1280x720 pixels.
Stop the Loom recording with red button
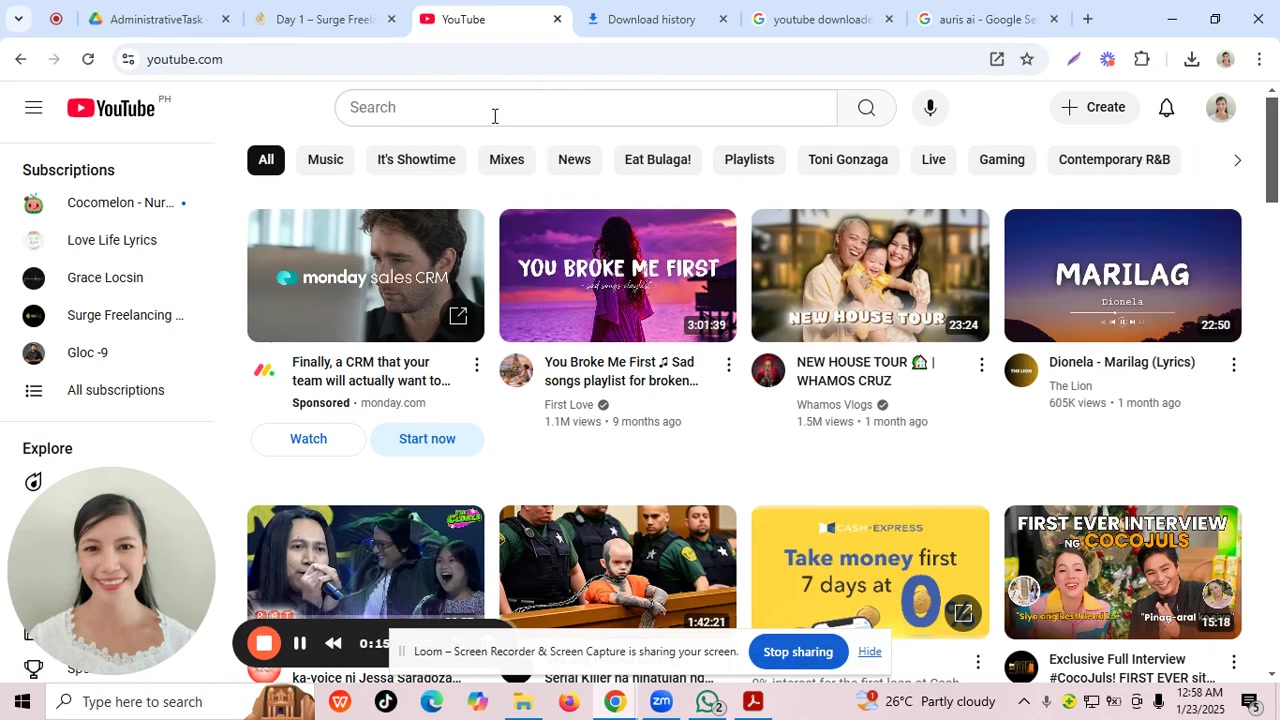[264, 644]
